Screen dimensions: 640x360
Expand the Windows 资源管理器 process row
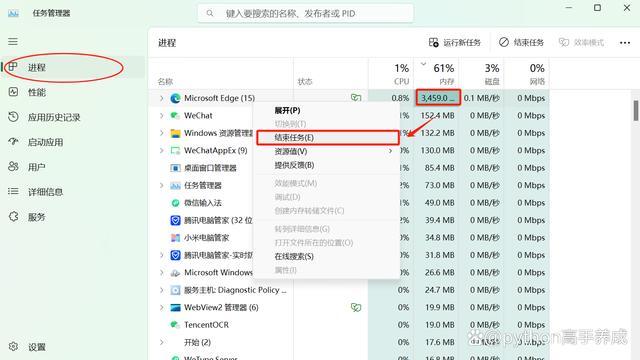pyautogui.click(x=162, y=133)
